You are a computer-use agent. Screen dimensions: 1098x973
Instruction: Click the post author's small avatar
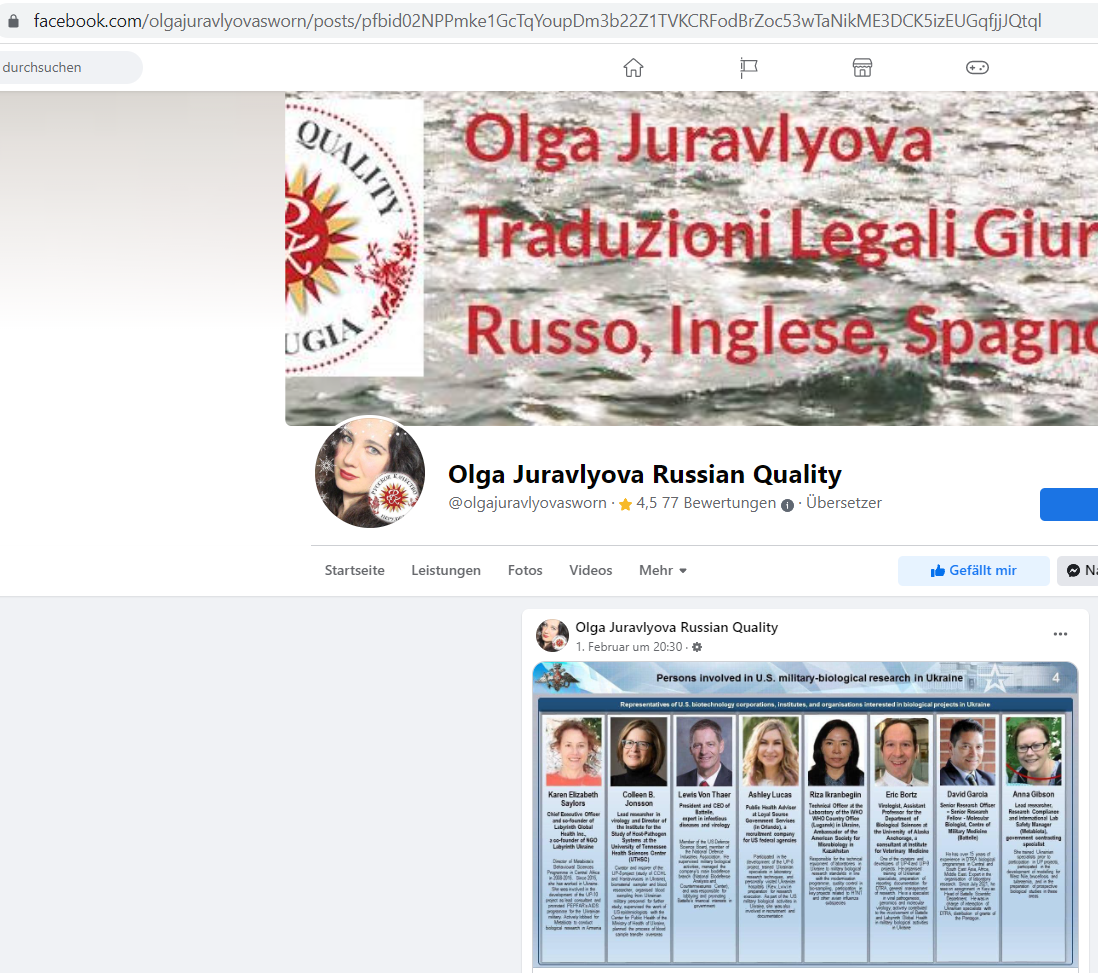pos(553,635)
